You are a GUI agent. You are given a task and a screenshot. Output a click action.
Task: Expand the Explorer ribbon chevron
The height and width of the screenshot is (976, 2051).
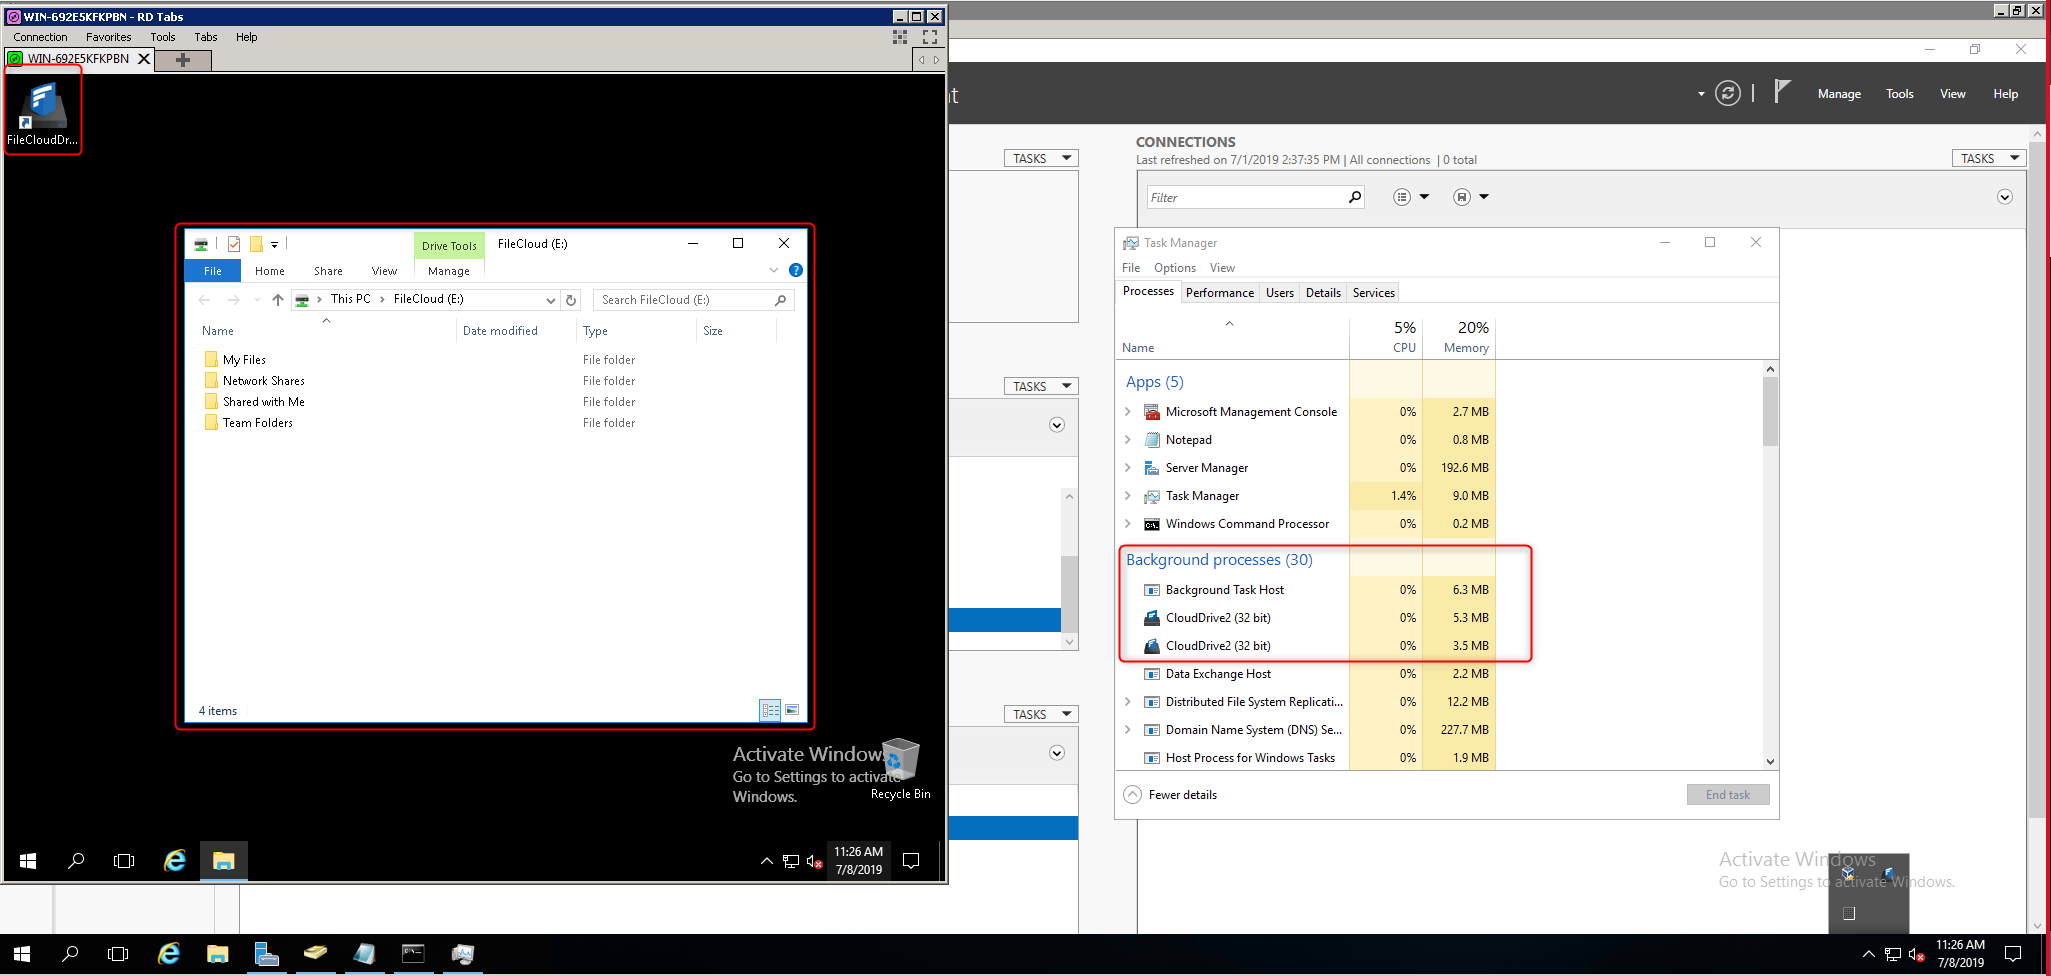[x=773, y=270]
